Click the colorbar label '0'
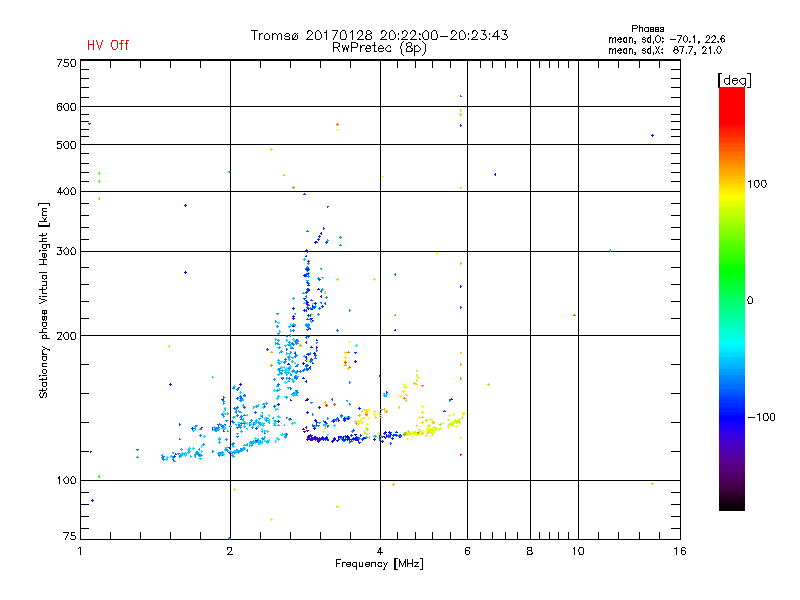The image size is (800, 600). [x=750, y=301]
